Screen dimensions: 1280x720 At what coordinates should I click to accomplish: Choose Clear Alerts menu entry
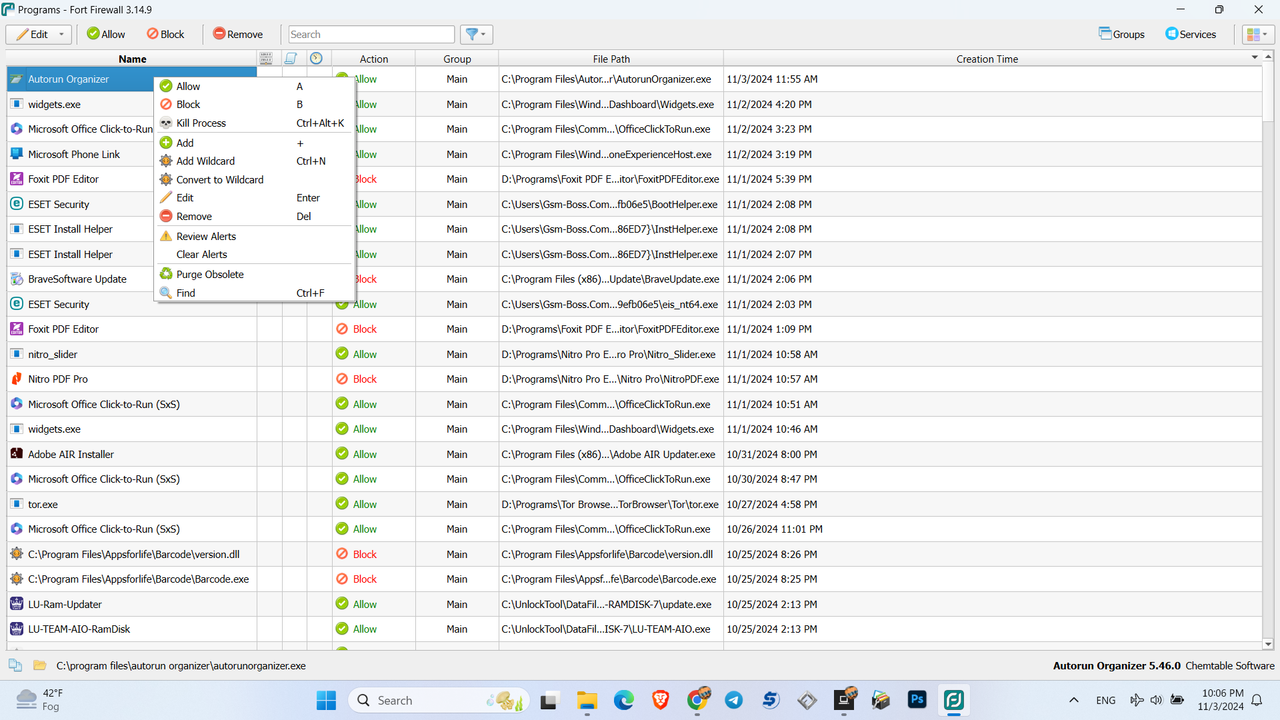254,254
